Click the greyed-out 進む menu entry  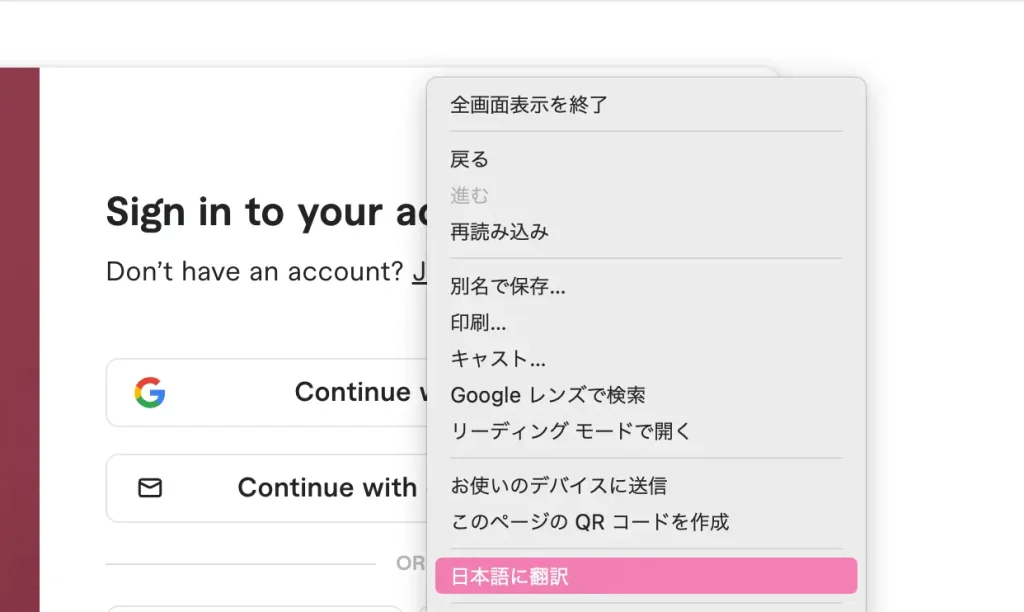[469, 195]
